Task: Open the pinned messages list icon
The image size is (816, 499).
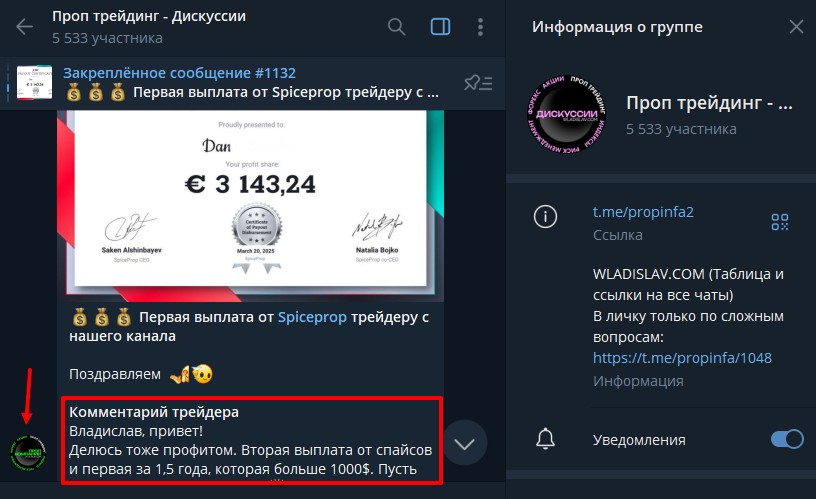Action: [478, 83]
